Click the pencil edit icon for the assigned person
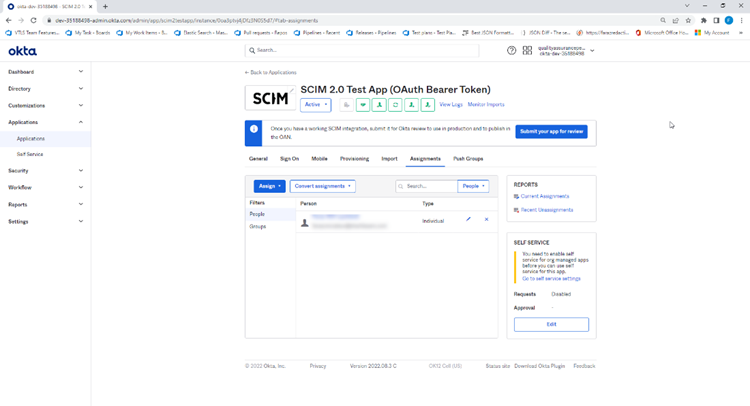 click(x=468, y=219)
